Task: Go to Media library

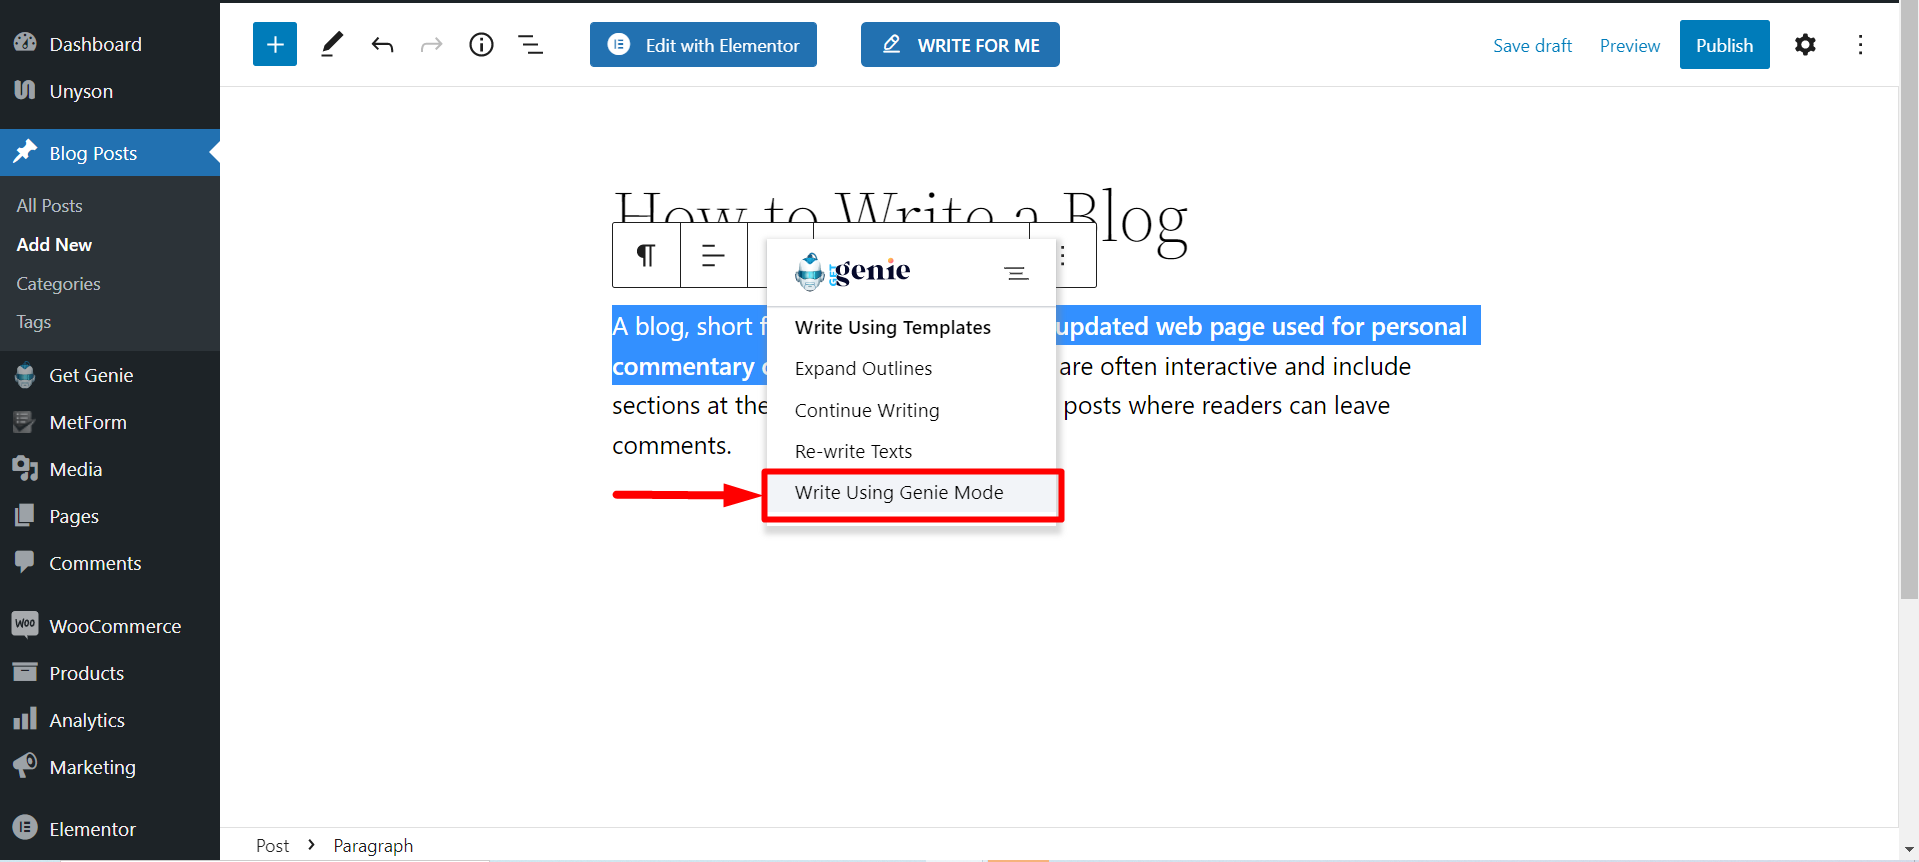Action: 110,469
